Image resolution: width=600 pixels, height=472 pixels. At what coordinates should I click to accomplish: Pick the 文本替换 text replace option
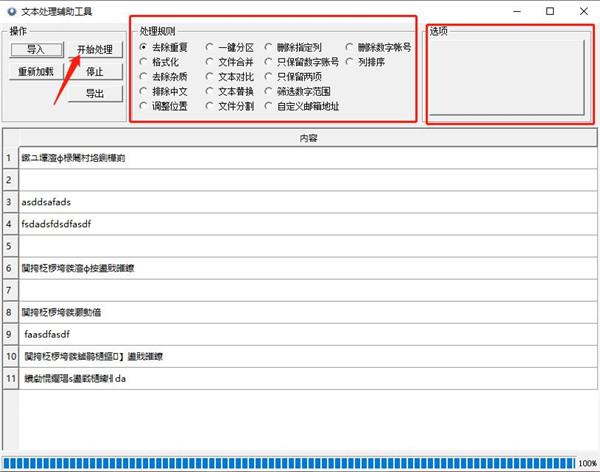[x=210, y=90]
